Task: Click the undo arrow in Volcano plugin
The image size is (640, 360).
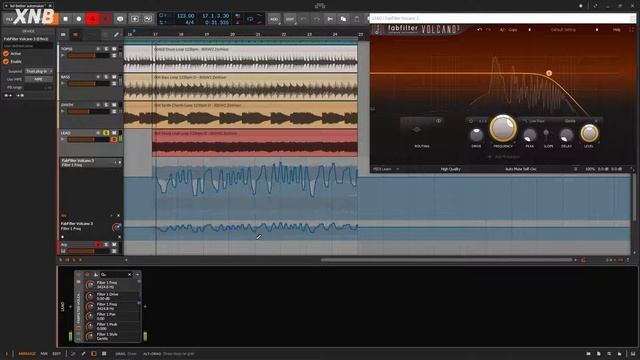Action: click(x=480, y=30)
